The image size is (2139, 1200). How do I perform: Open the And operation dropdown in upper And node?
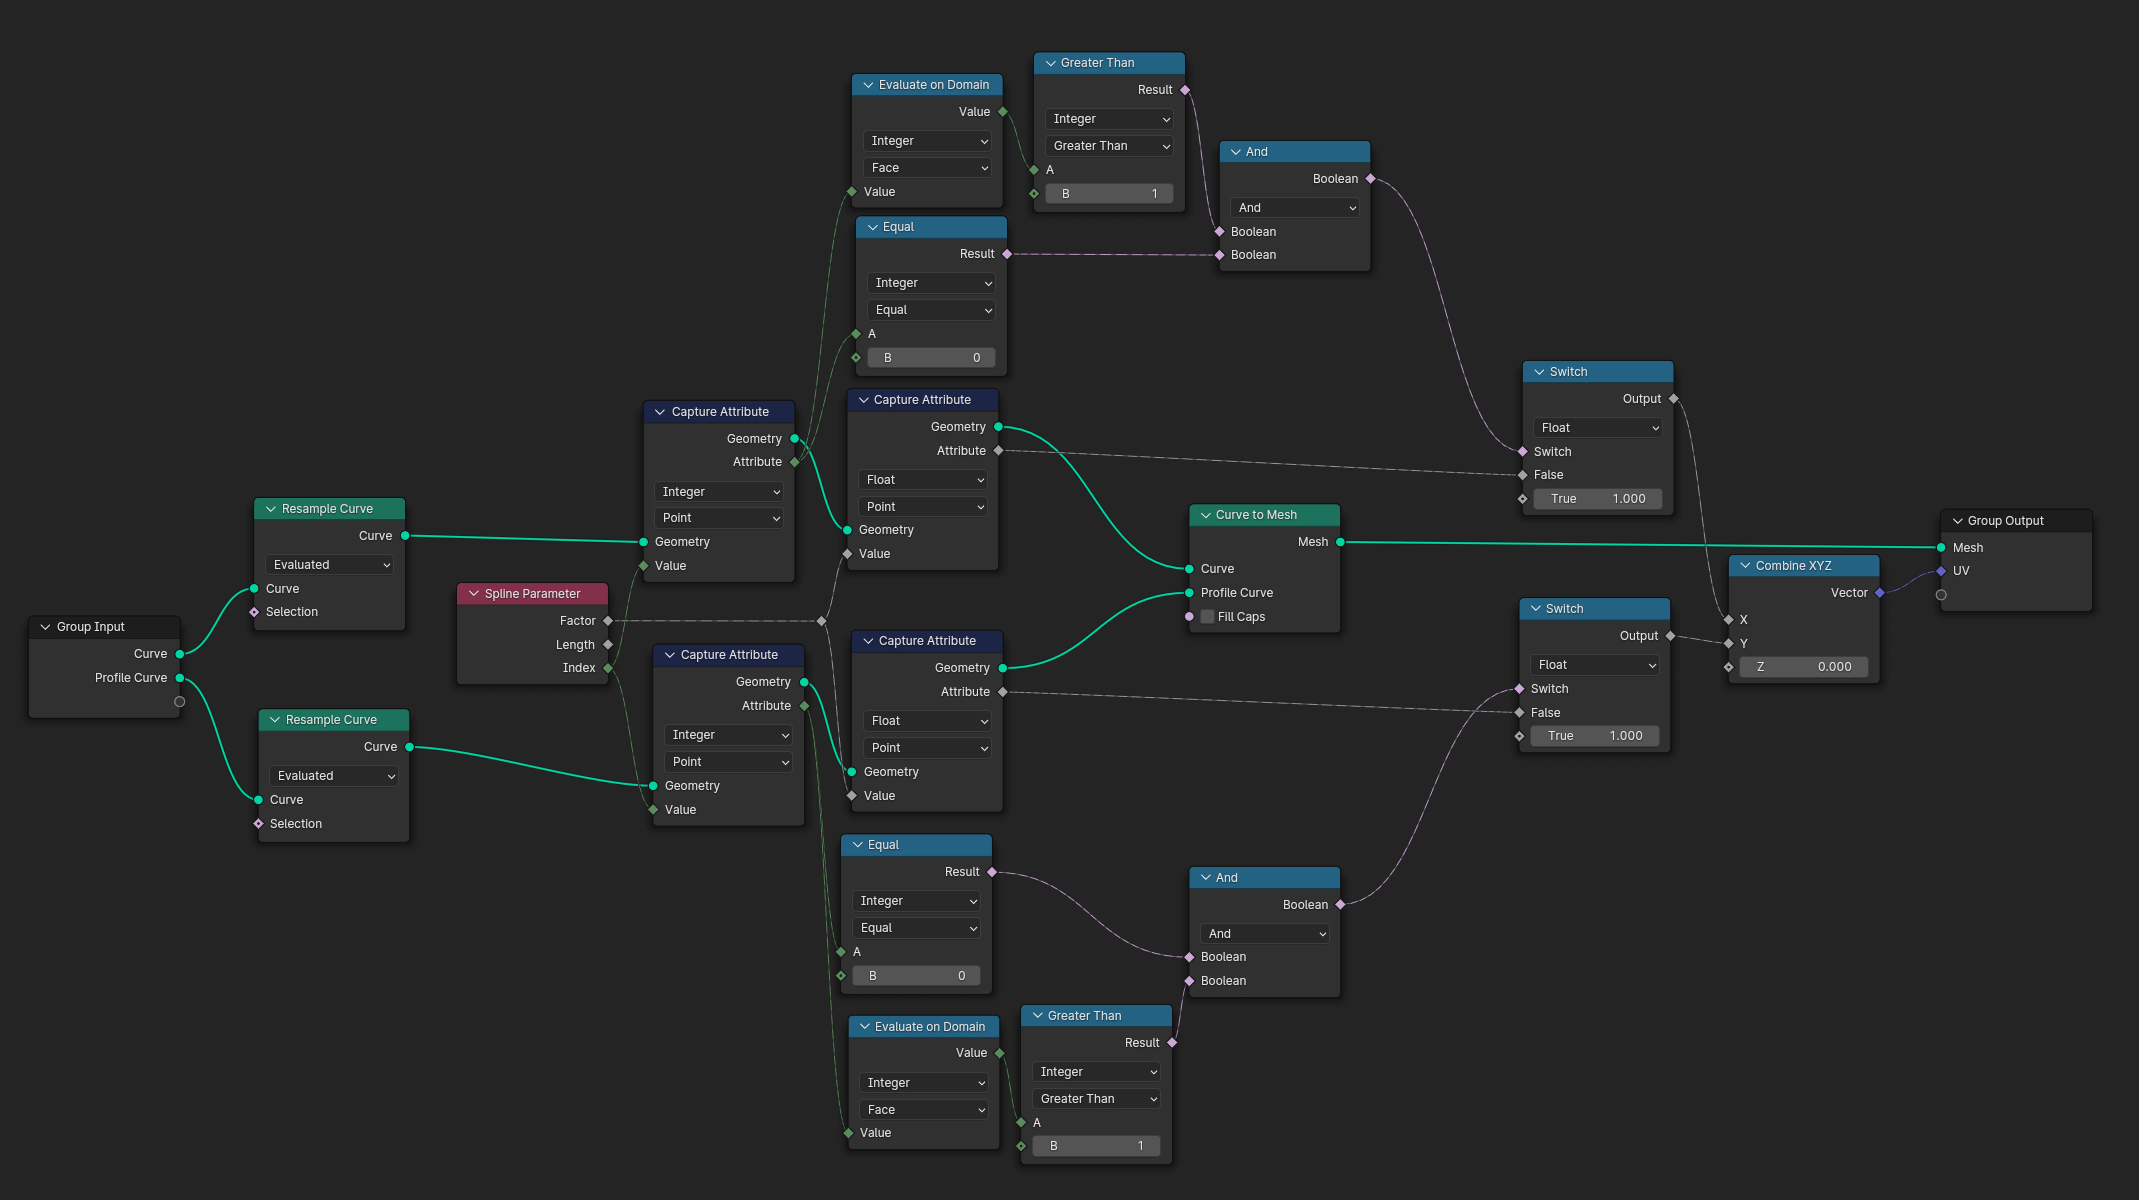[x=1295, y=208]
